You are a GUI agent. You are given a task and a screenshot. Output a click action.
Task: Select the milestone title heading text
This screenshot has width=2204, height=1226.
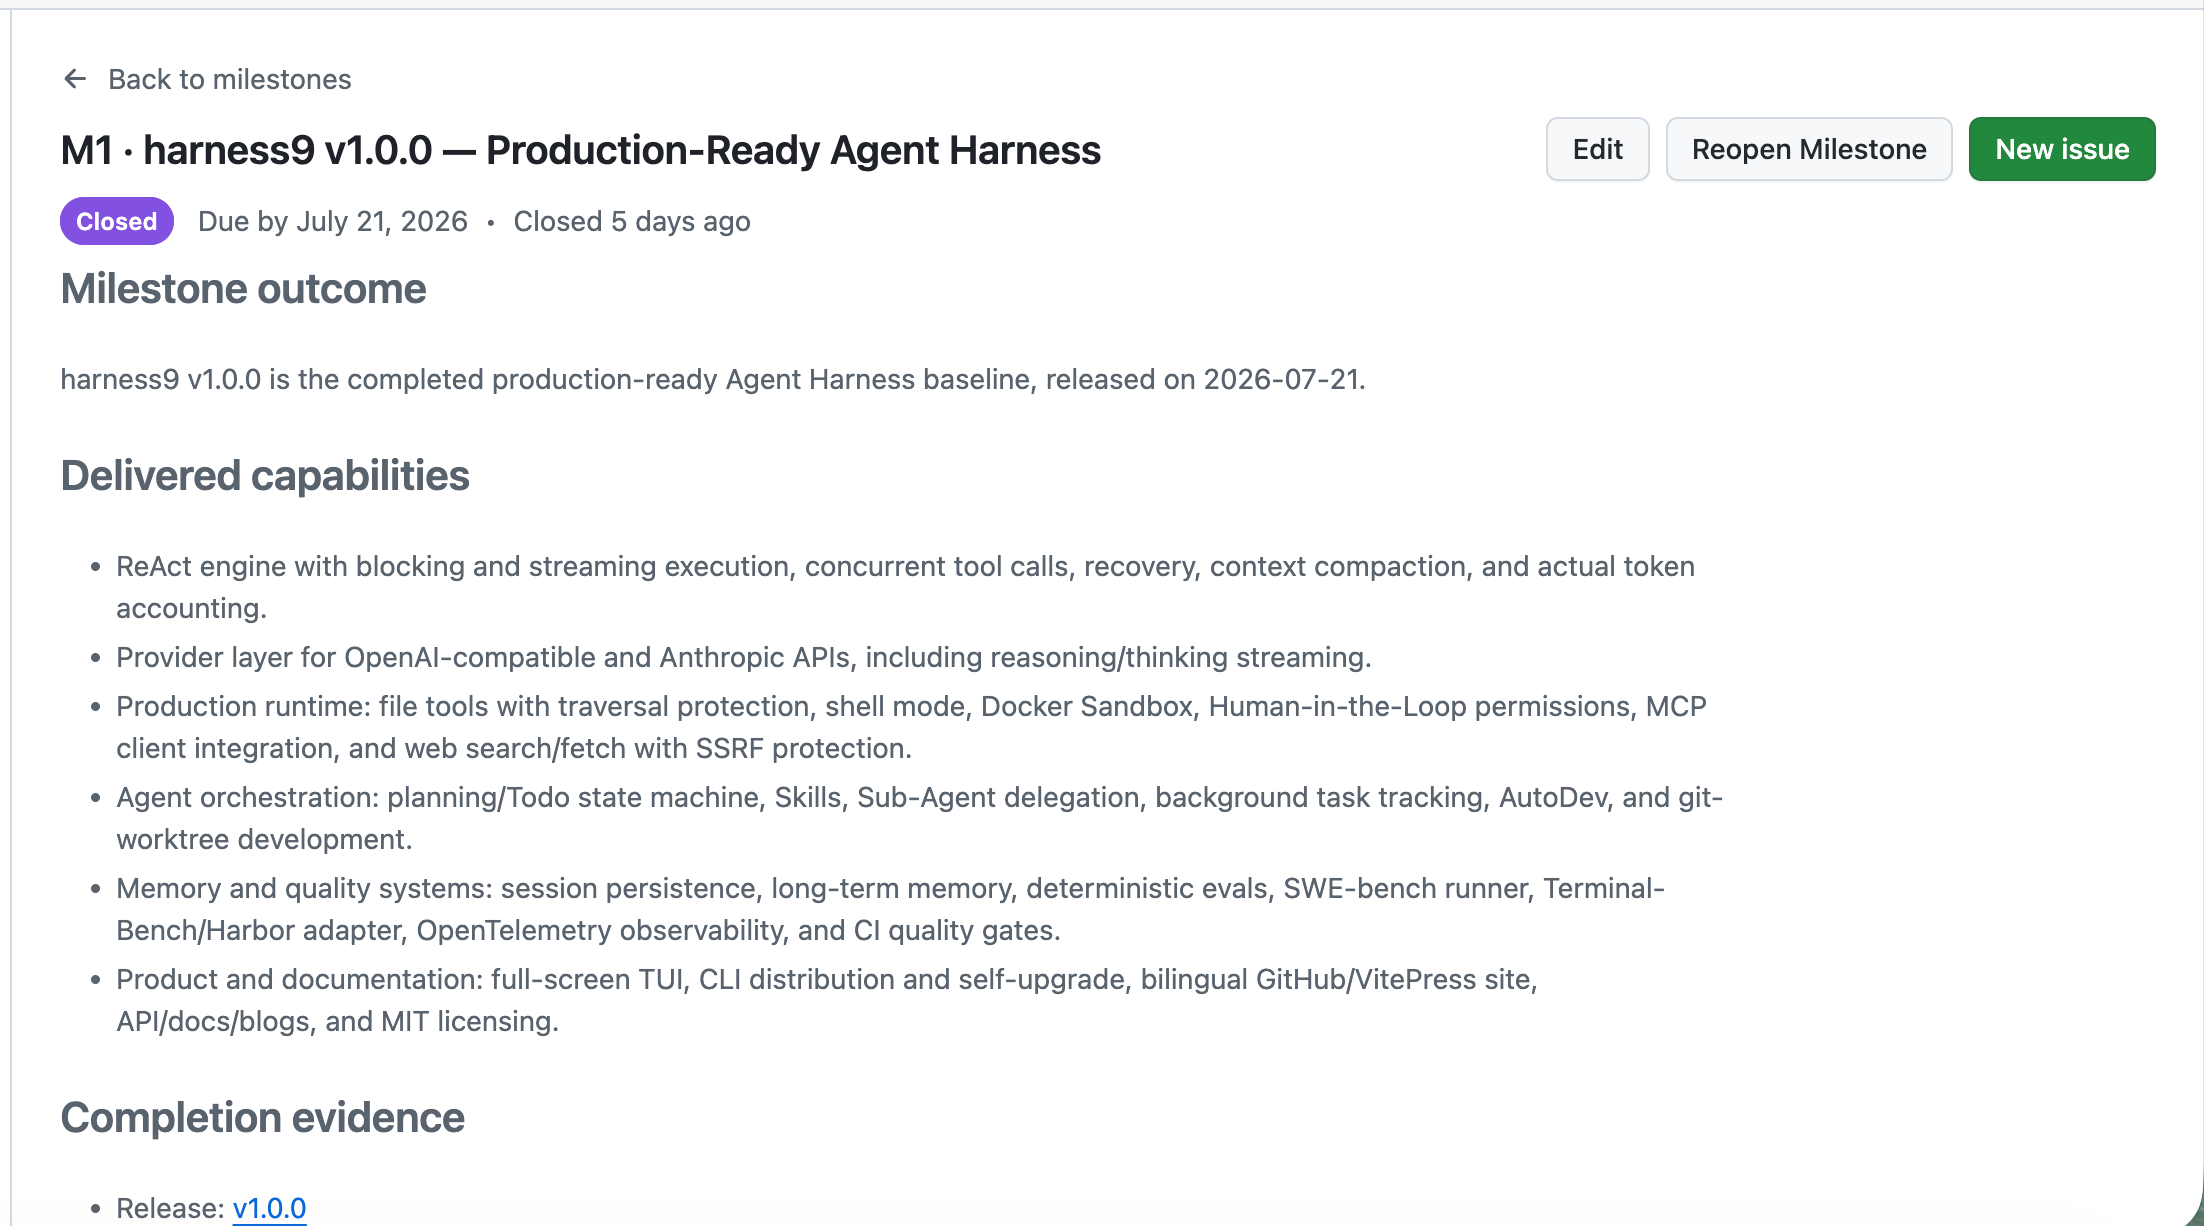(580, 150)
